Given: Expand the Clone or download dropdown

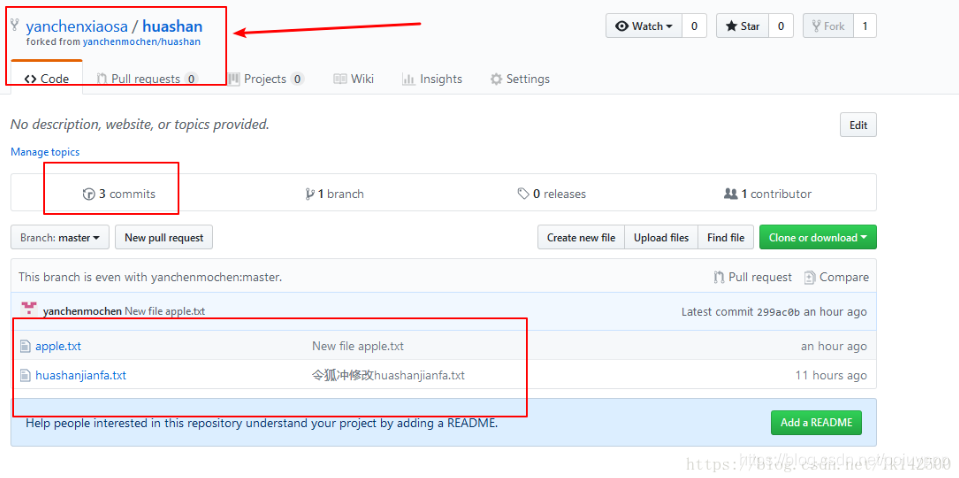Looking at the screenshot, I should 818,237.
